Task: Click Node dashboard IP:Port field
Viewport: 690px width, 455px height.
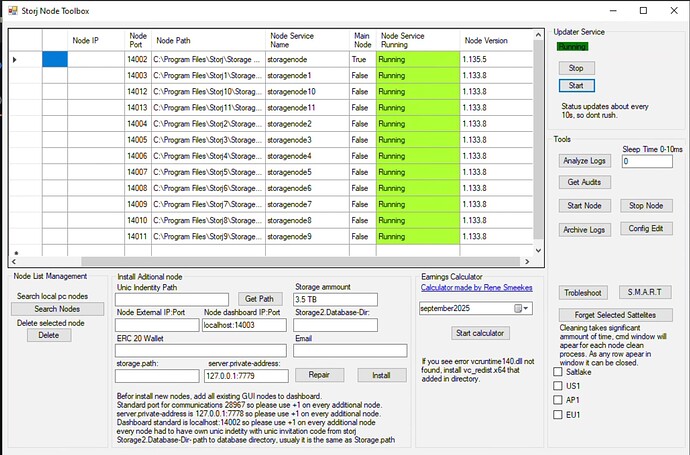Action: point(244,325)
